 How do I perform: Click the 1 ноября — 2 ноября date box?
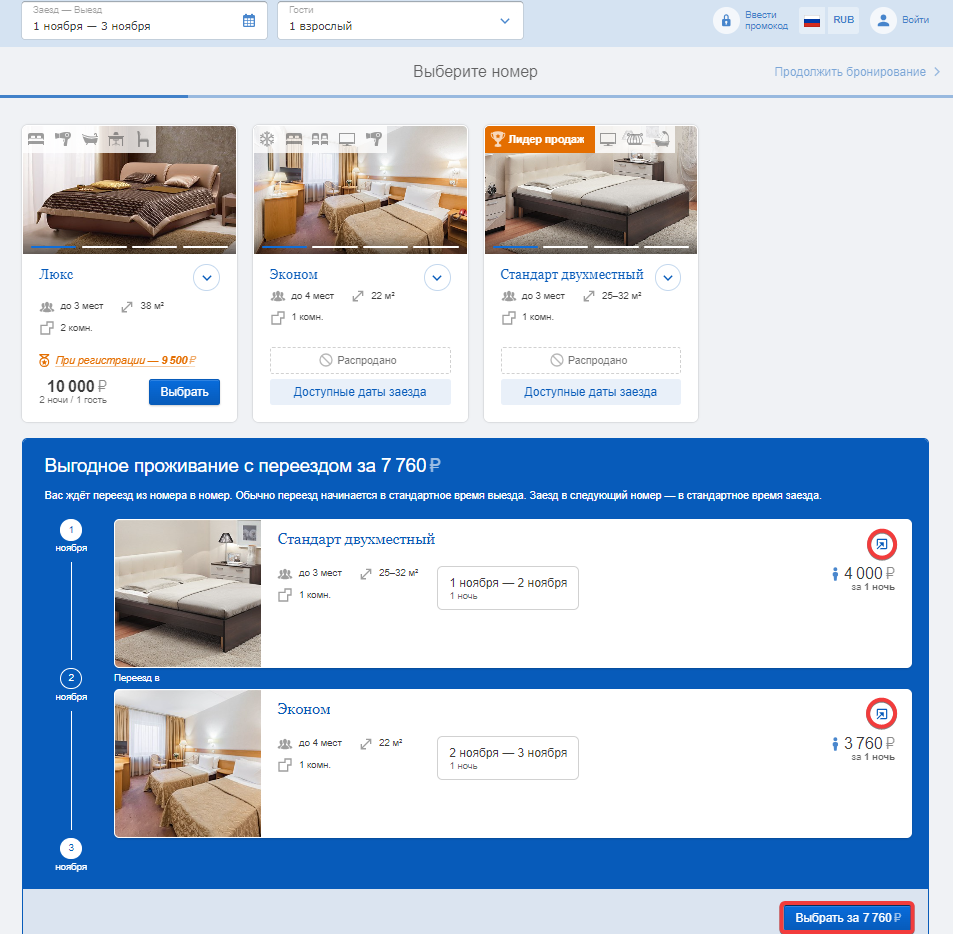coord(507,588)
